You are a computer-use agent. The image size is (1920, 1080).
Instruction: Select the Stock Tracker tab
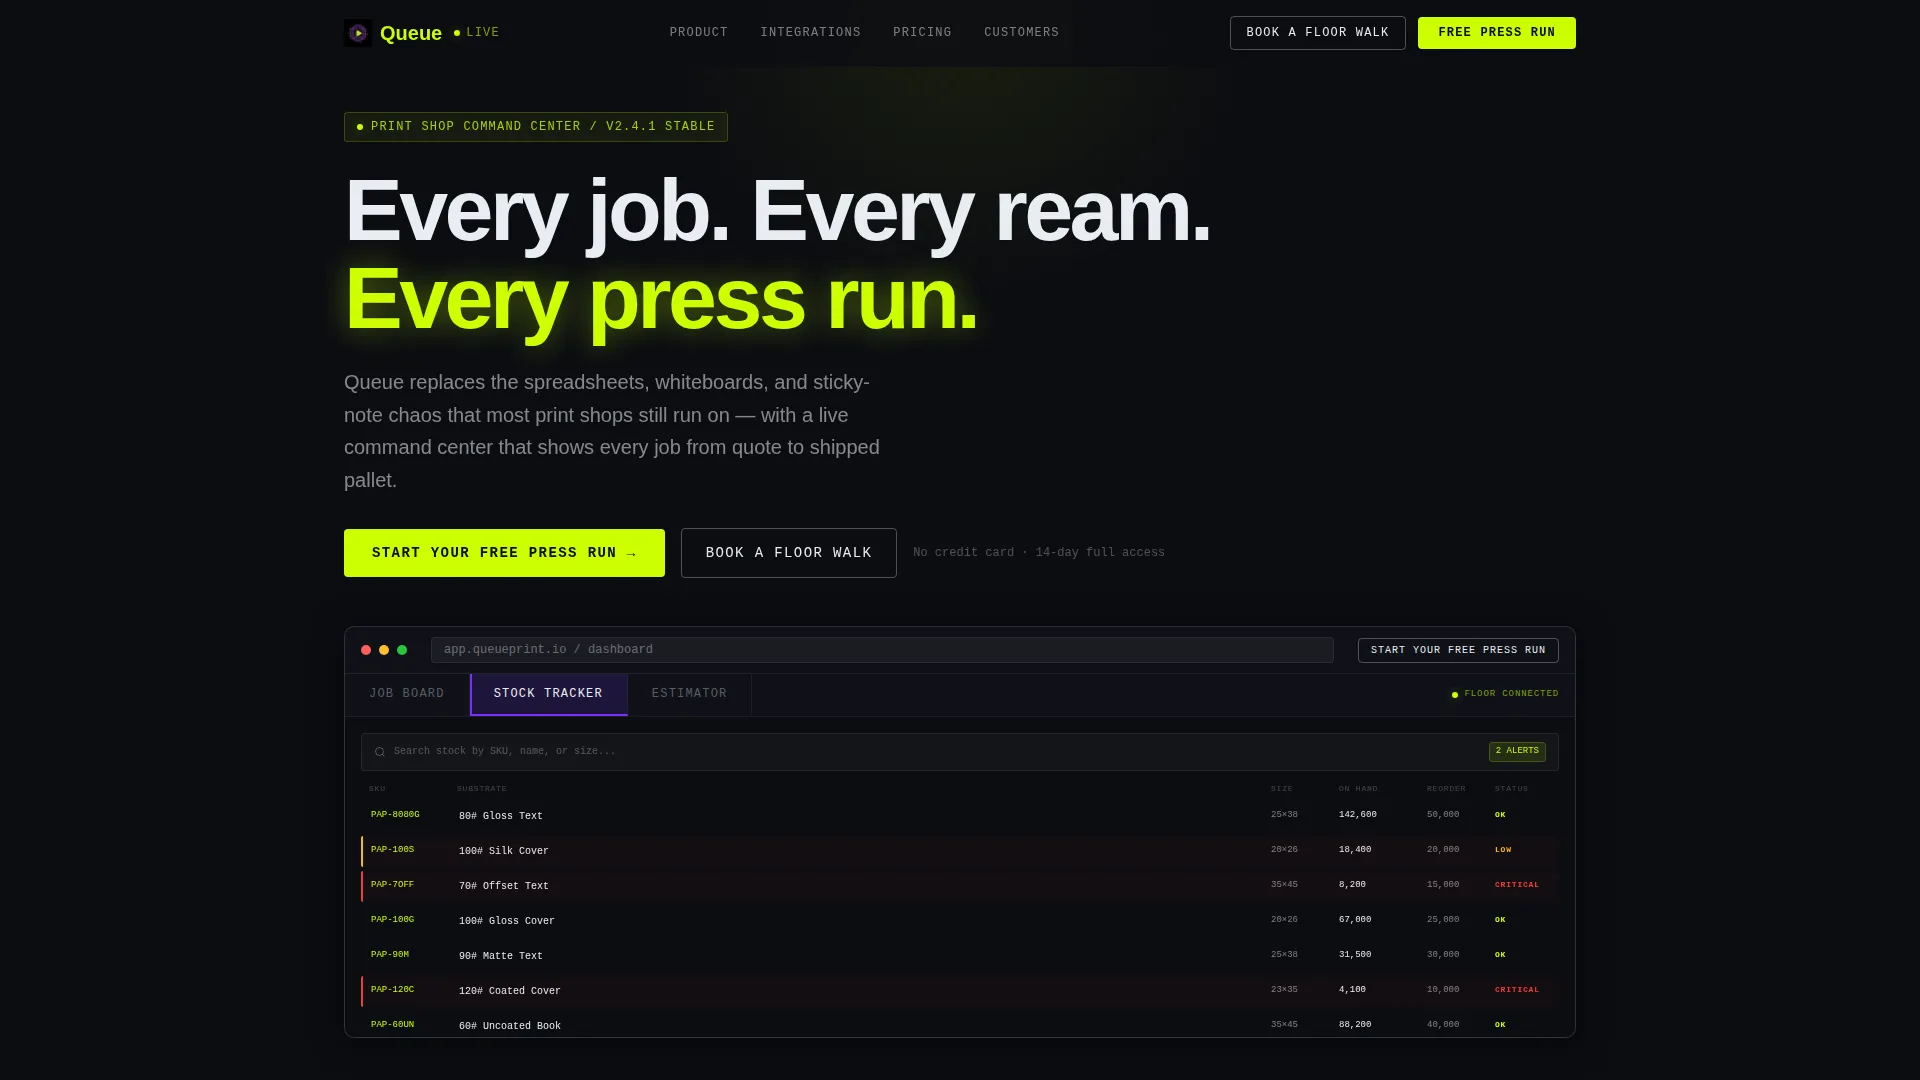click(x=548, y=694)
